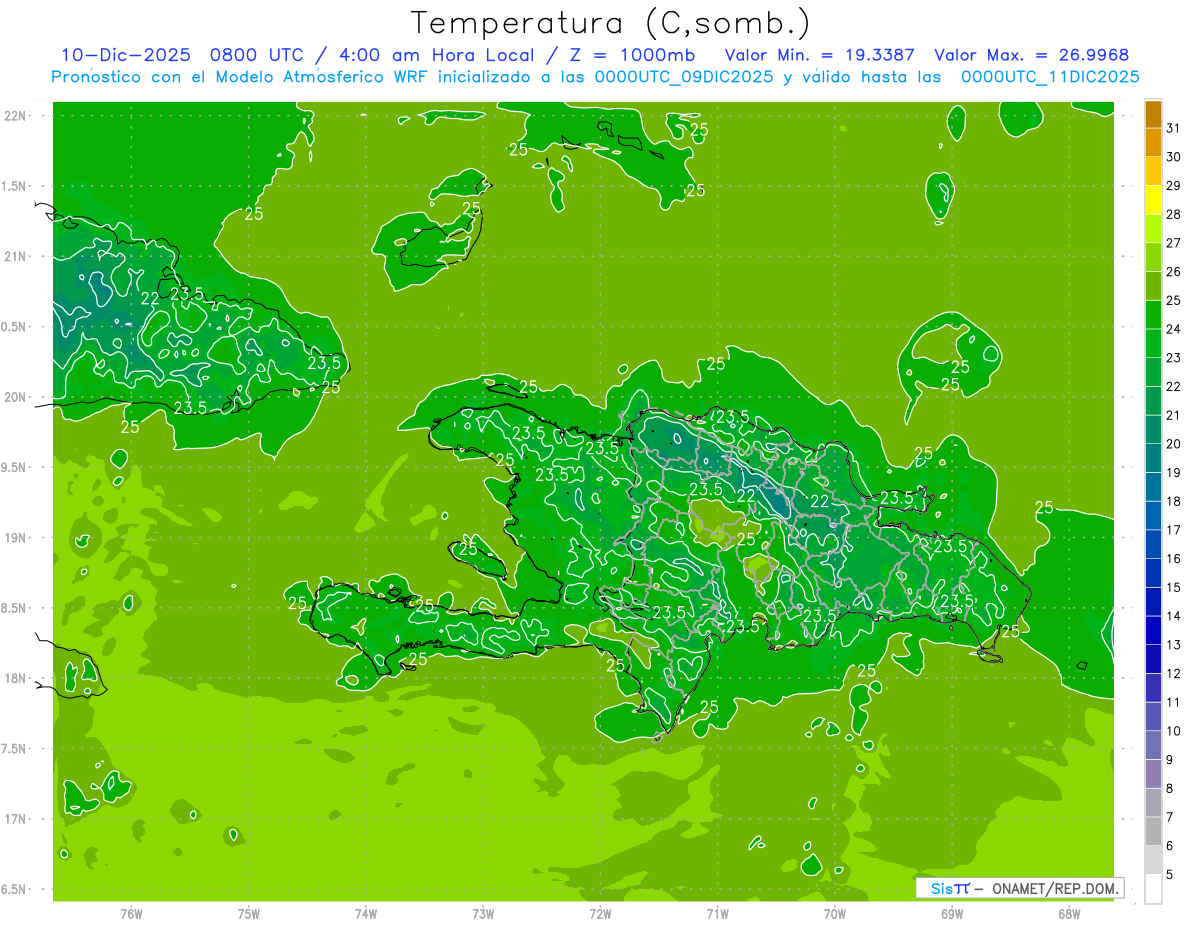
Task: Click color scale value "20"
Action: 1174,444
